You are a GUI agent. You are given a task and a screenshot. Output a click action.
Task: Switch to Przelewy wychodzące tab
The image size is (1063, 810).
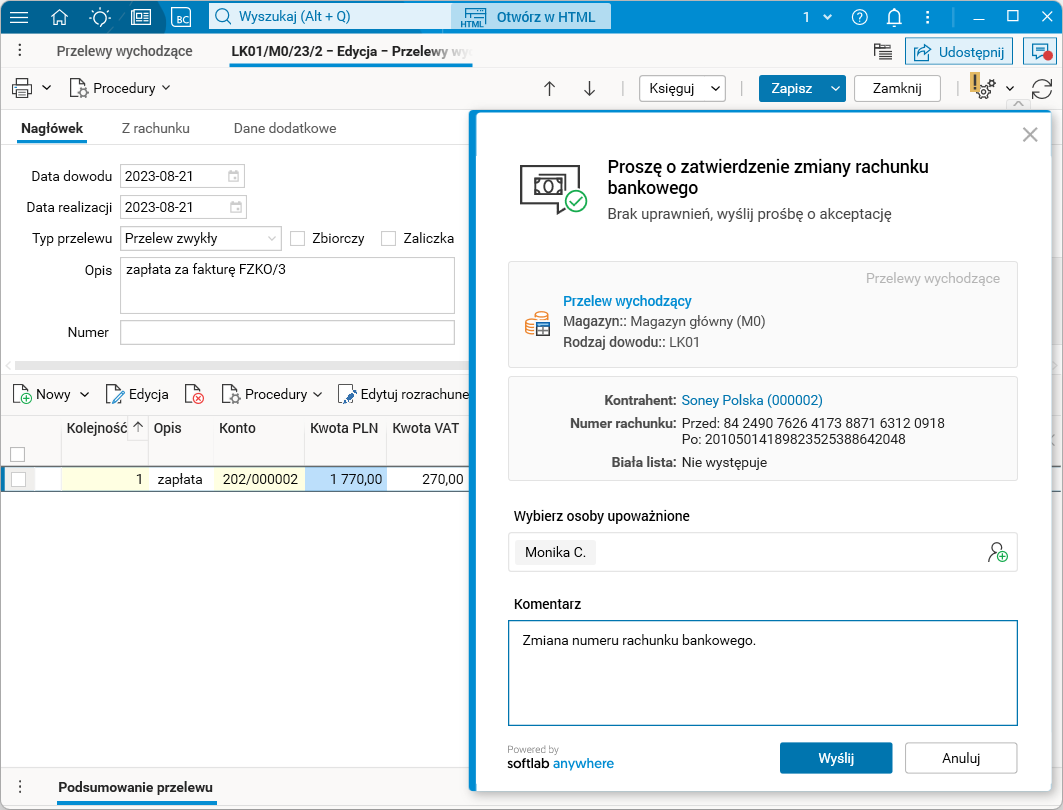(x=125, y=51)
